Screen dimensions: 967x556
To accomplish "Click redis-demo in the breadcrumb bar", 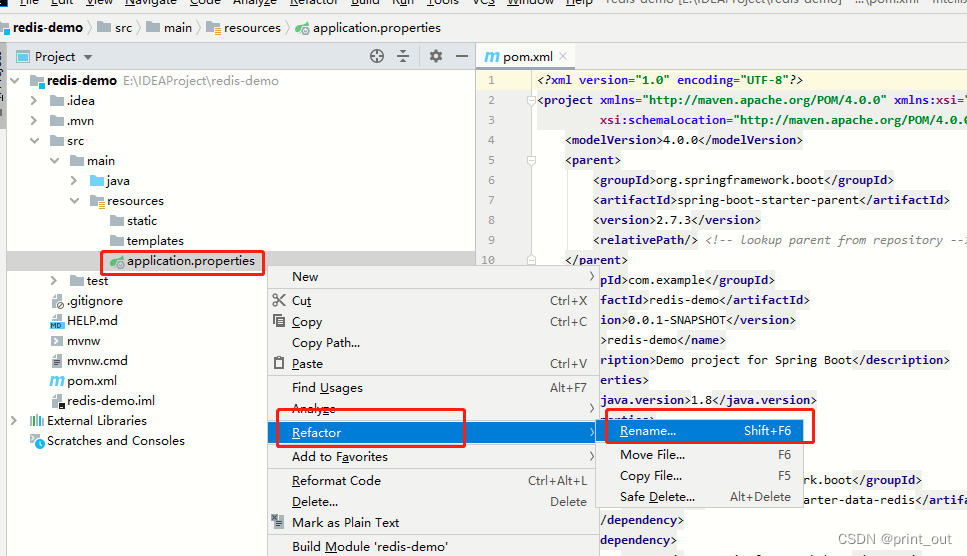I will click(x=48, y=28).
